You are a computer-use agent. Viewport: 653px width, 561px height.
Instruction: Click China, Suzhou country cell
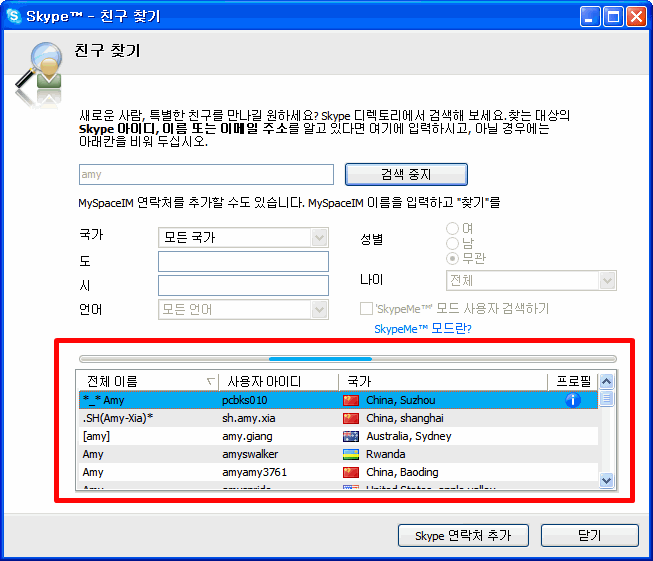pos(401,400)
